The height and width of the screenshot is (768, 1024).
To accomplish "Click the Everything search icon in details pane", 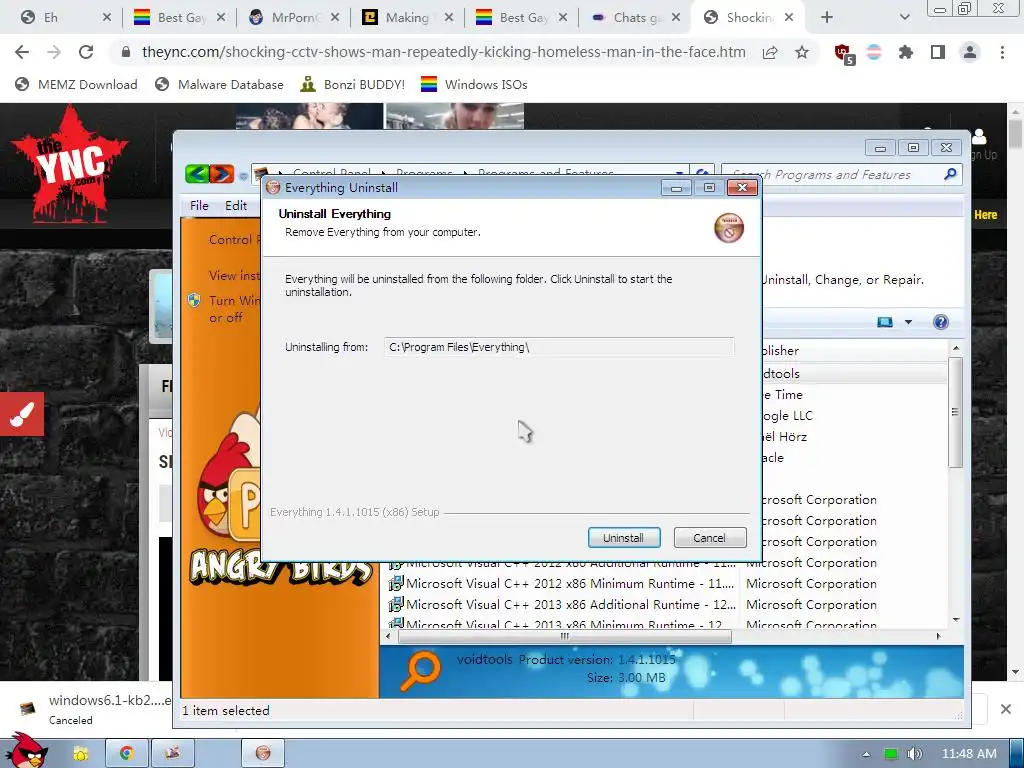I will pyautogui.click(x=421, y=671).
